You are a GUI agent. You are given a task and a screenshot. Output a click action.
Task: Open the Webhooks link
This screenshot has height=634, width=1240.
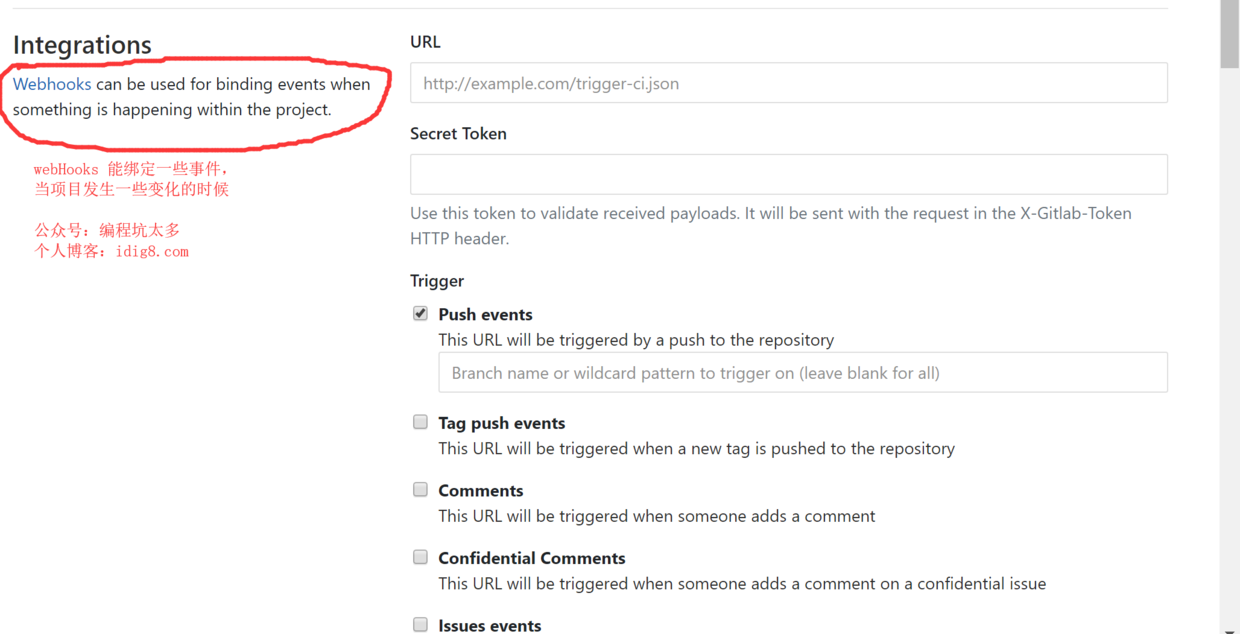pos(52,84)
